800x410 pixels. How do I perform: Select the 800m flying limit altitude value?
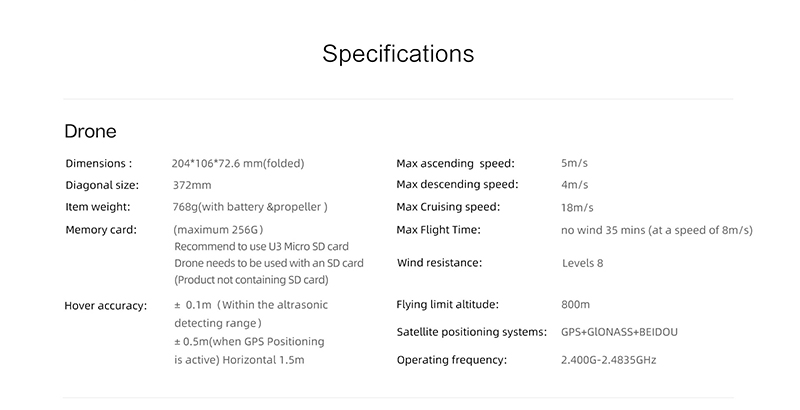pyautogui.click(x=576, y=304)
